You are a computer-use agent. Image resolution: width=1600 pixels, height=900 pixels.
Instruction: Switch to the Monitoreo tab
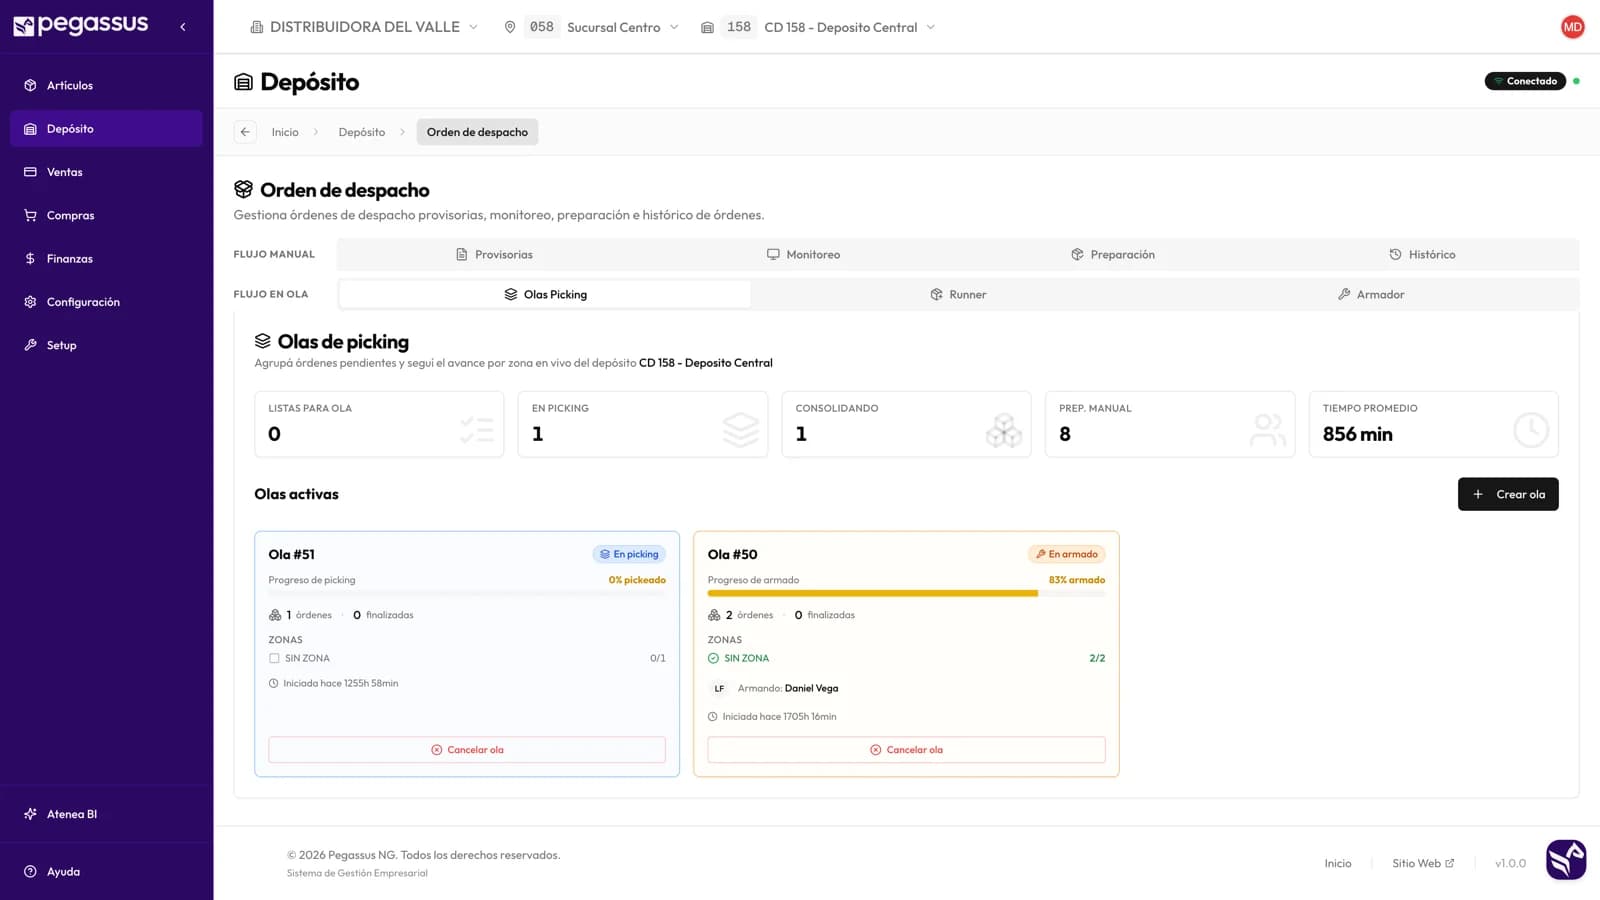tap(803, 254)
